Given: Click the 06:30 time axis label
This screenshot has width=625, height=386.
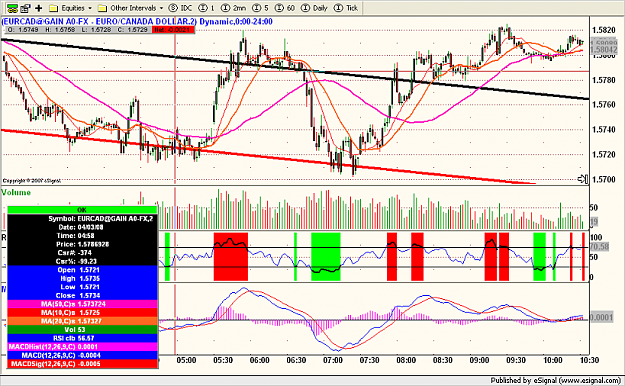Looking at the screenshot, I should pyautogui.click(x=296, y=360).
